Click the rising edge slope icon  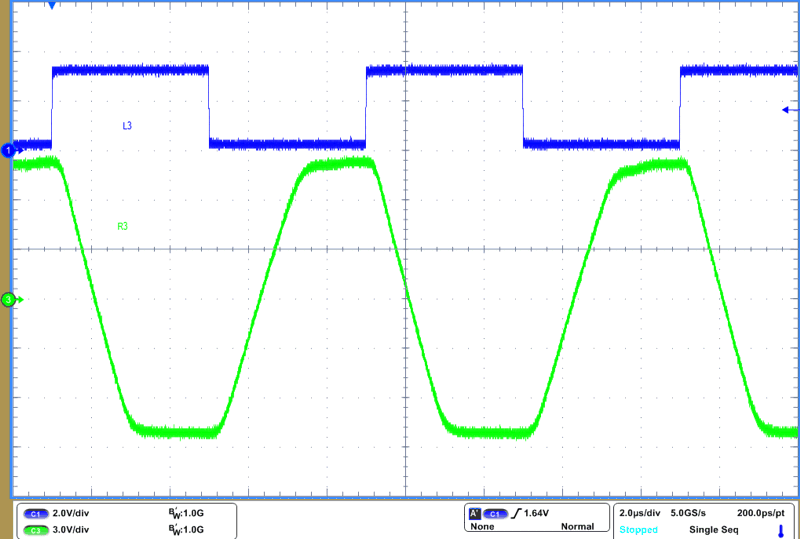pyautogui.click(x=518, y=513)
